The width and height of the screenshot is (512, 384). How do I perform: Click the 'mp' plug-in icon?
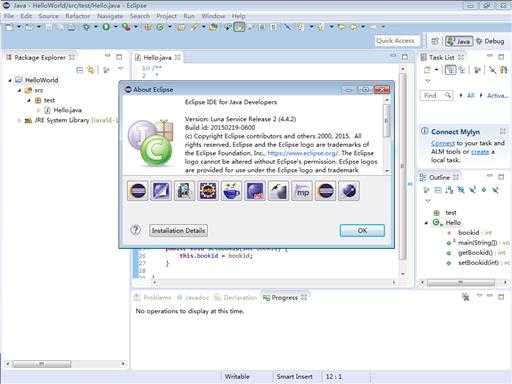302,191
